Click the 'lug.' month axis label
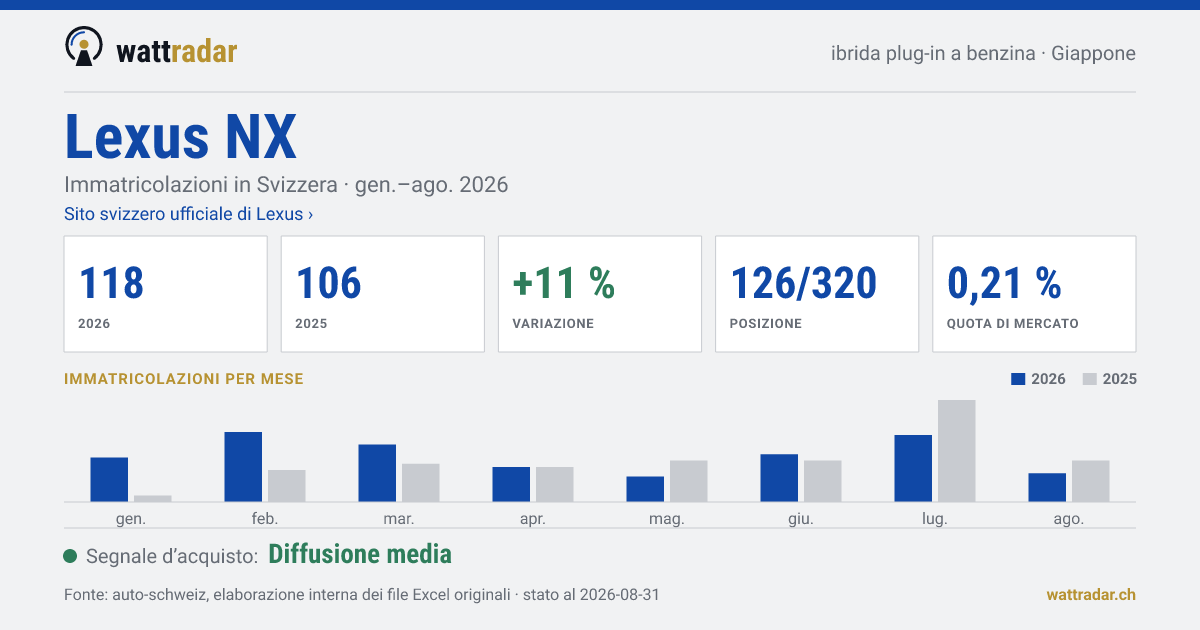This screenshot has width=1200, height=630. click(935, 519)
